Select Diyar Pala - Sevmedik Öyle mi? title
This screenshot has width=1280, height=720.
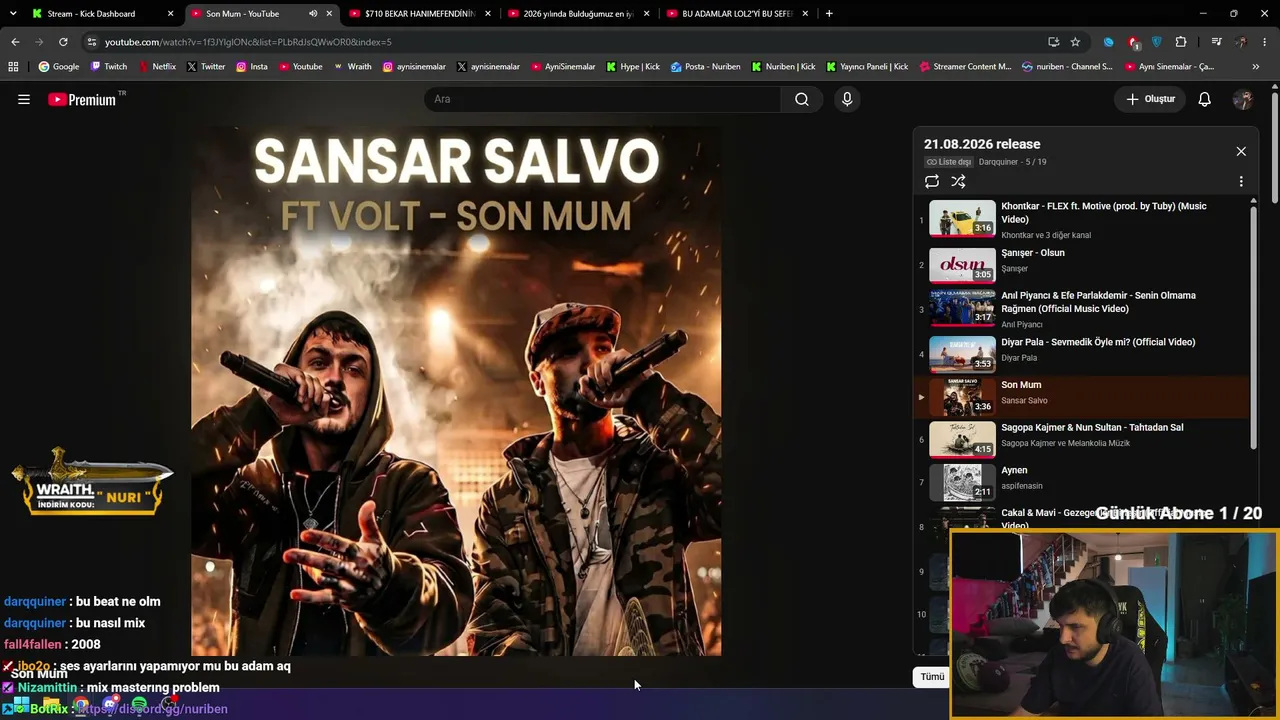pyautogui.click(x=1098, y=342)
